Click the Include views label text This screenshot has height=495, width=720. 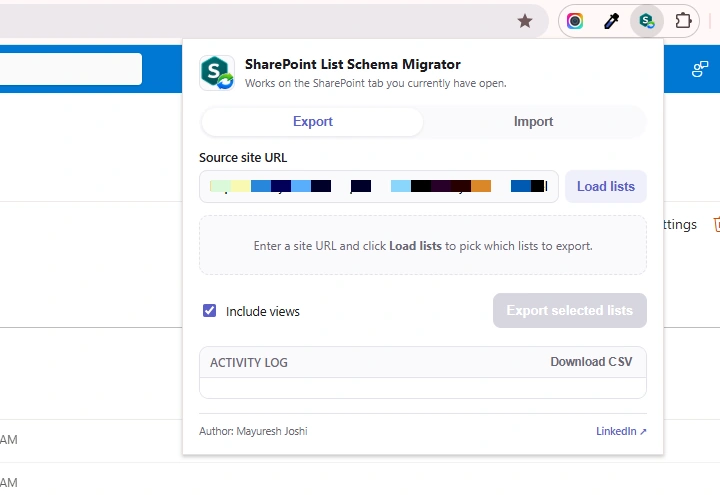[x=263, y=311]
